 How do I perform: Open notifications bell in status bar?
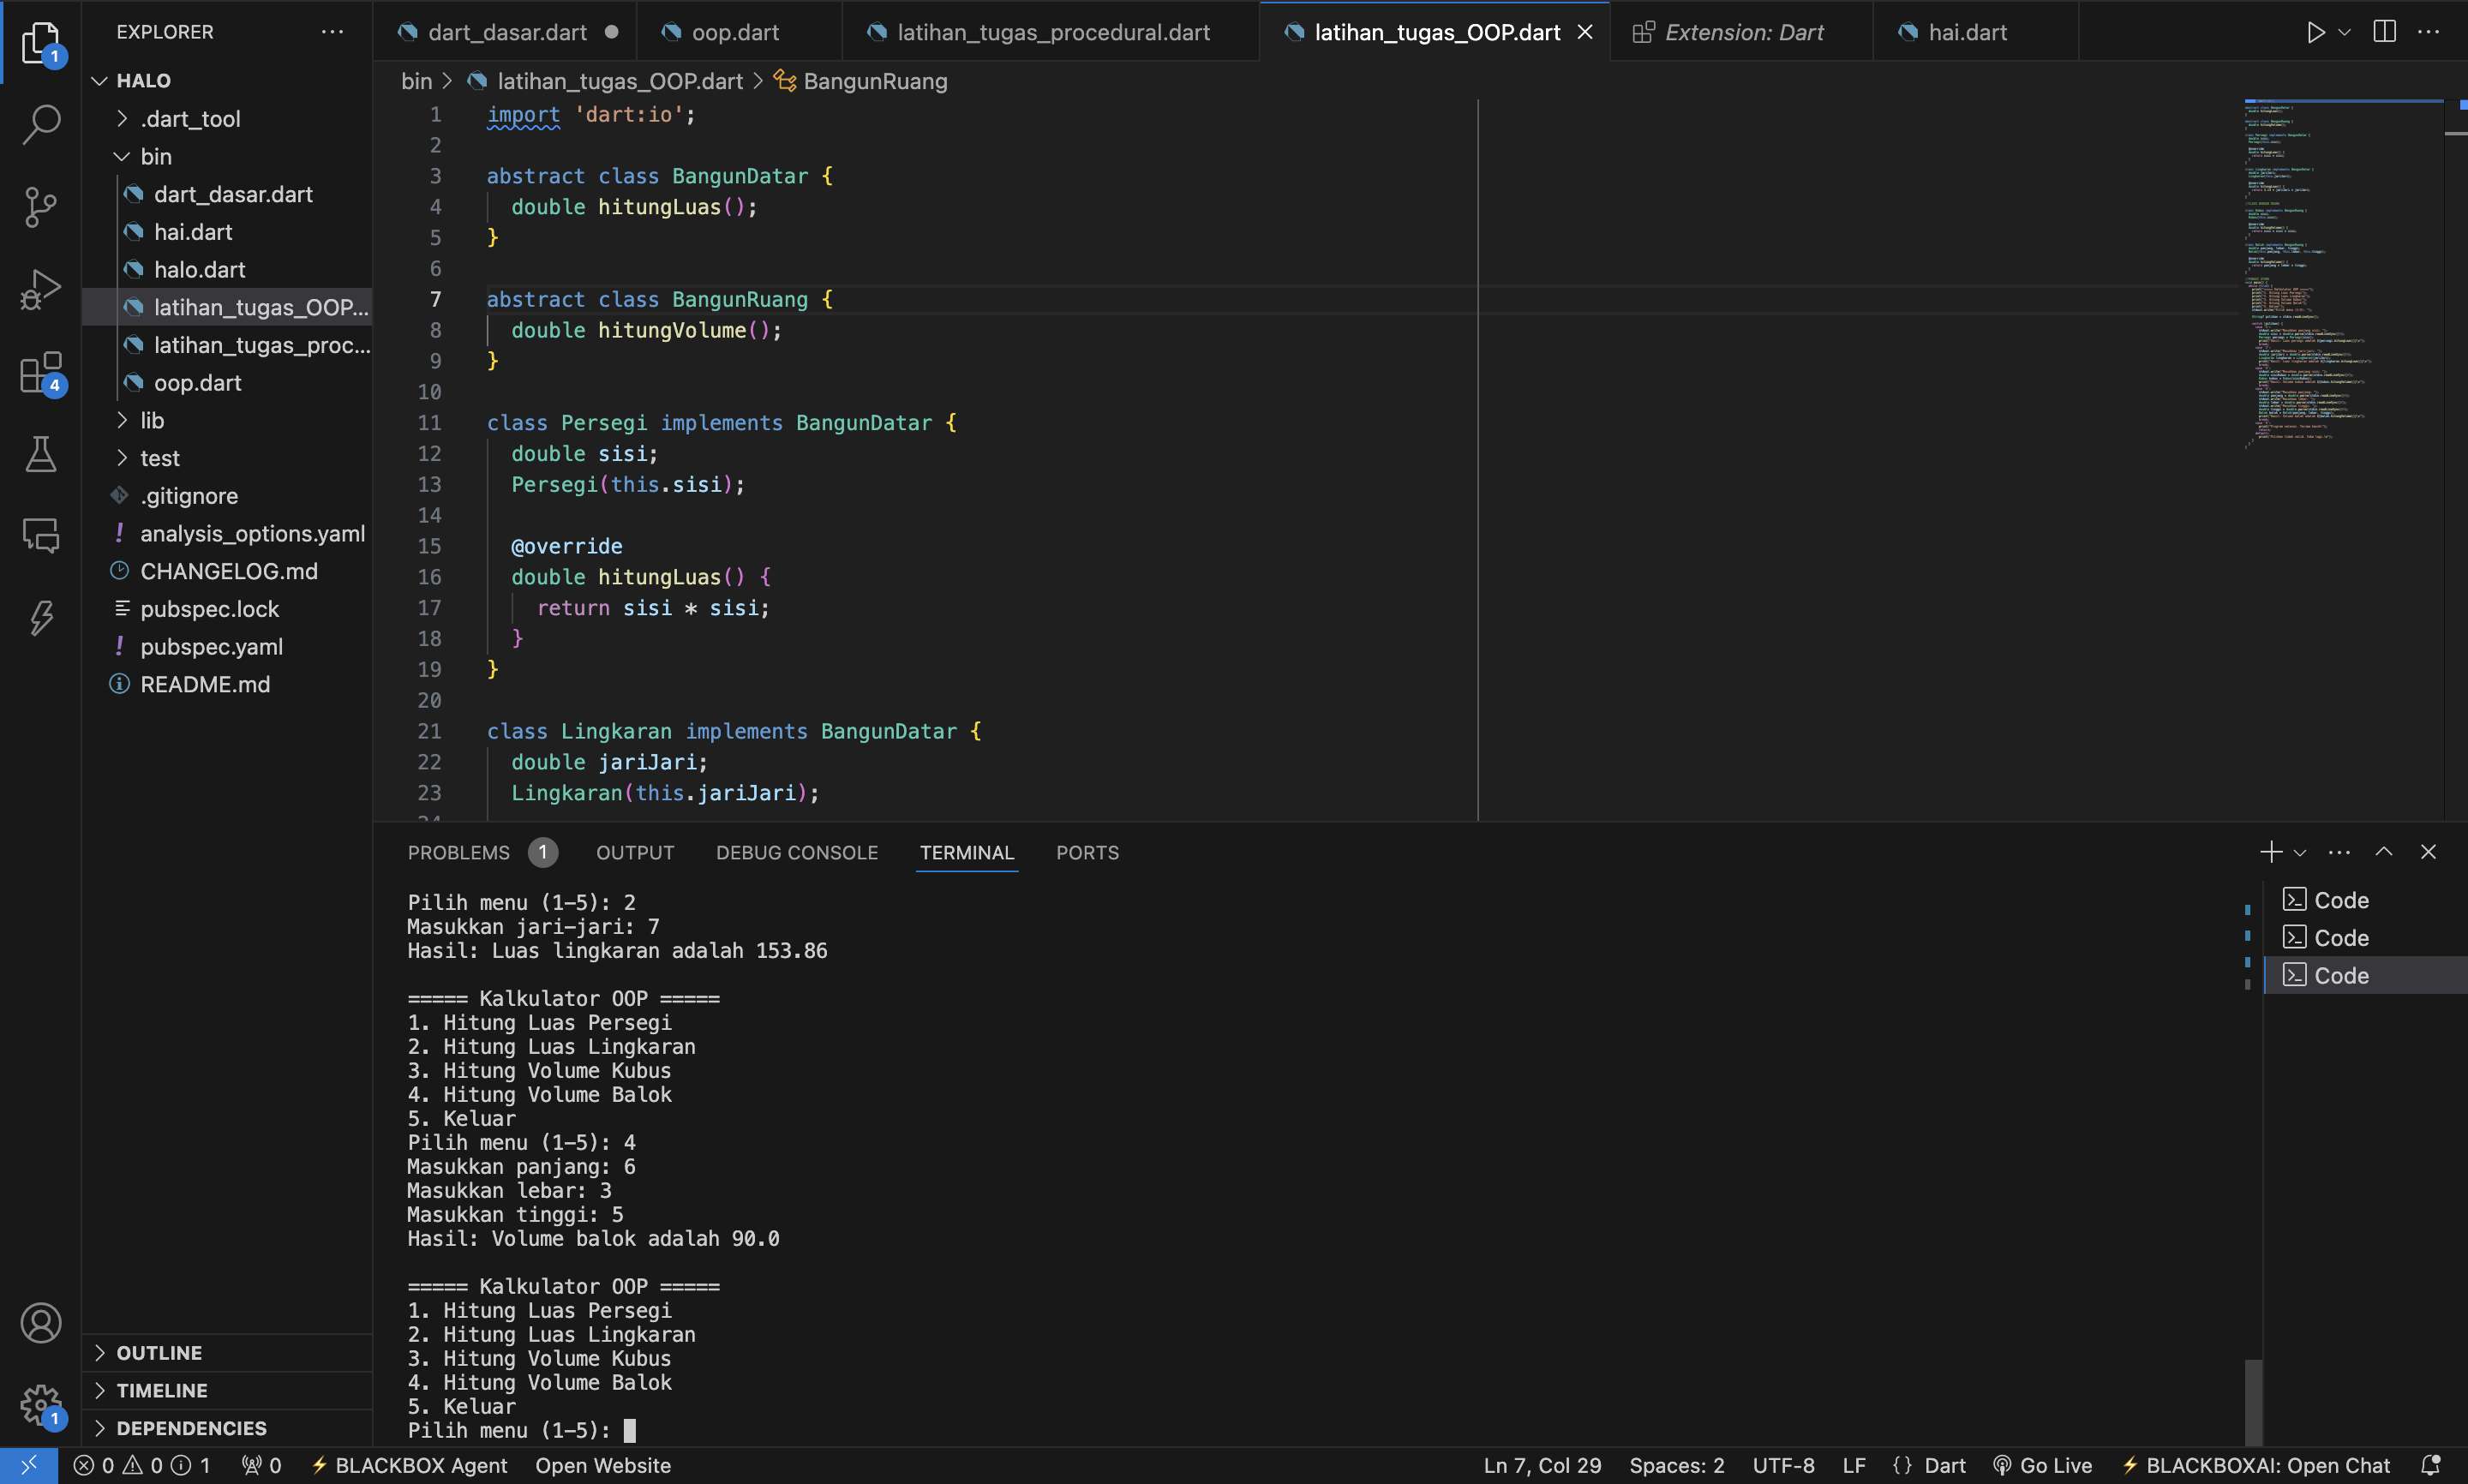point(2431,1465)
